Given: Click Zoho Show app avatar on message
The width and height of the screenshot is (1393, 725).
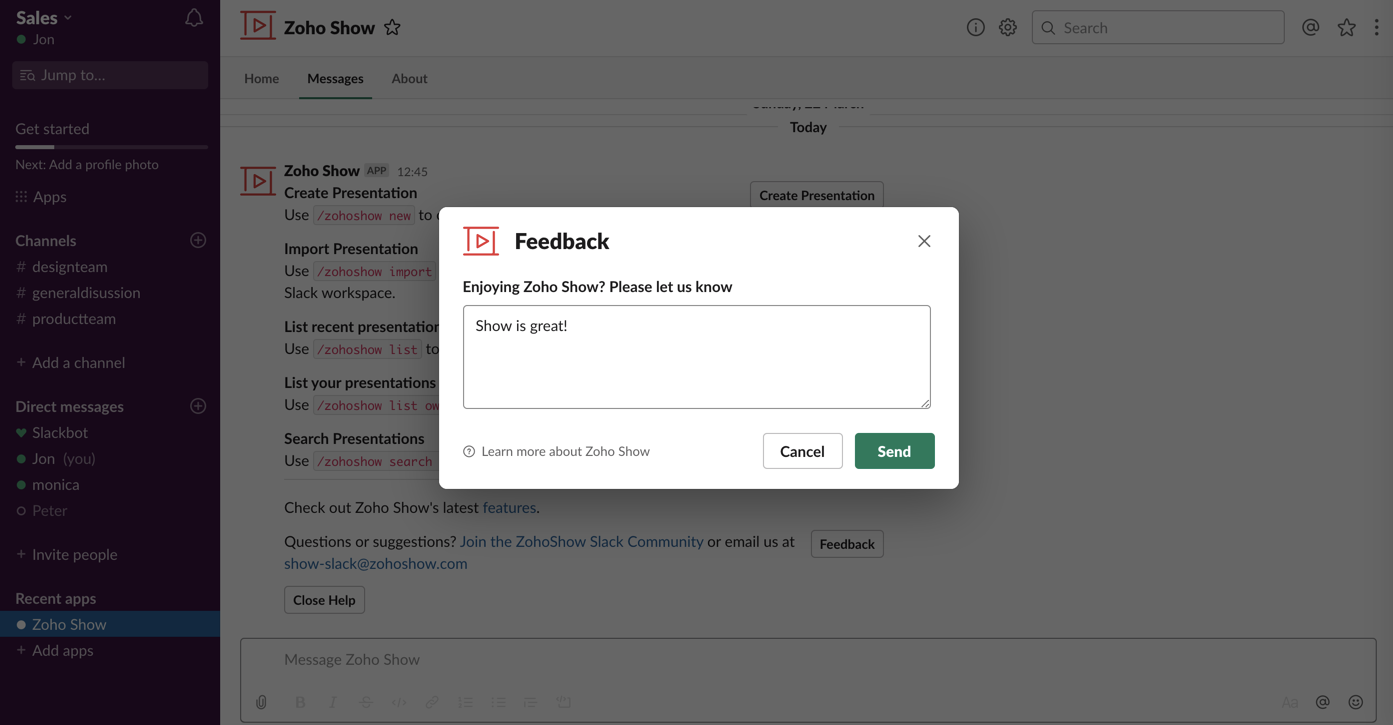Looking at the screenshot, I should pyautogui.click(x=258, y=181).
